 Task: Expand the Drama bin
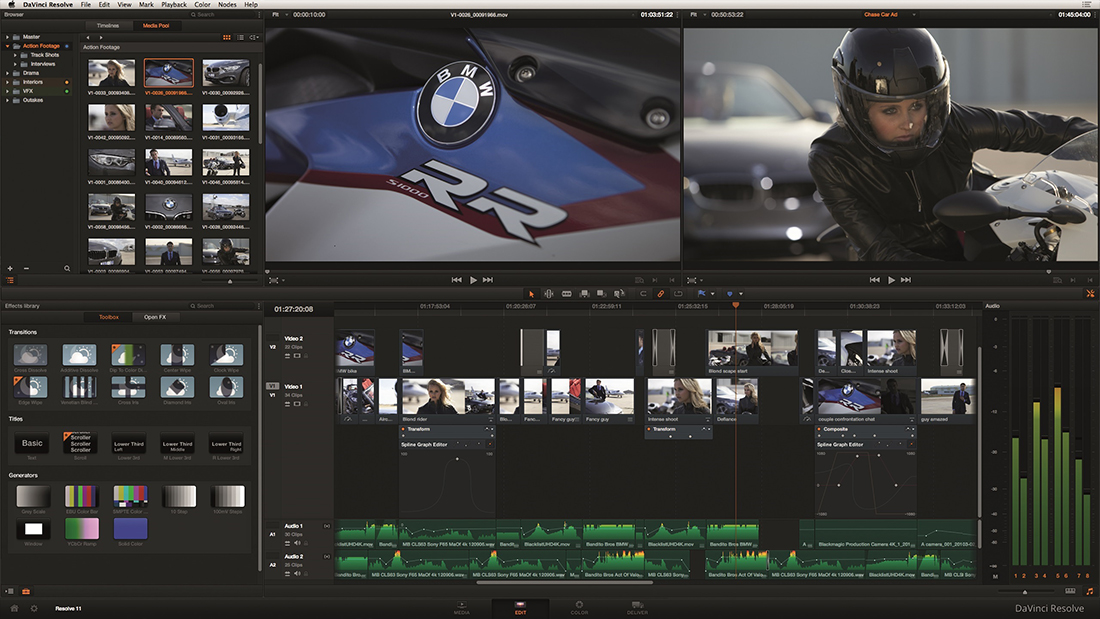tap(8, 73)
